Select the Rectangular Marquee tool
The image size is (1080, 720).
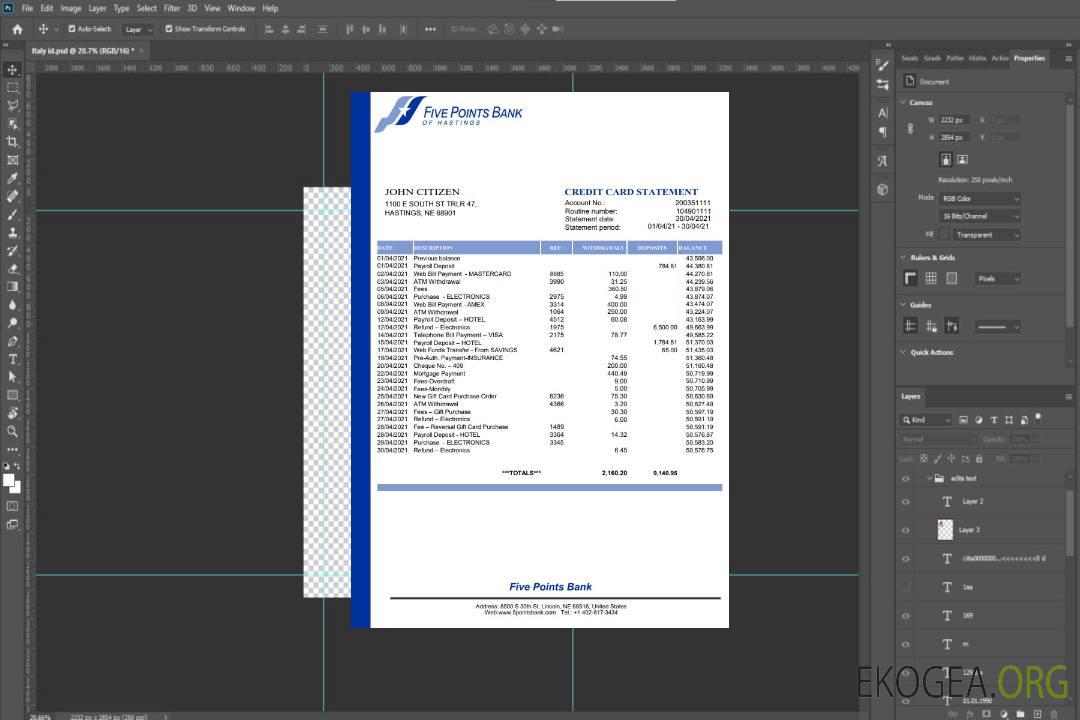coord(12,88)
